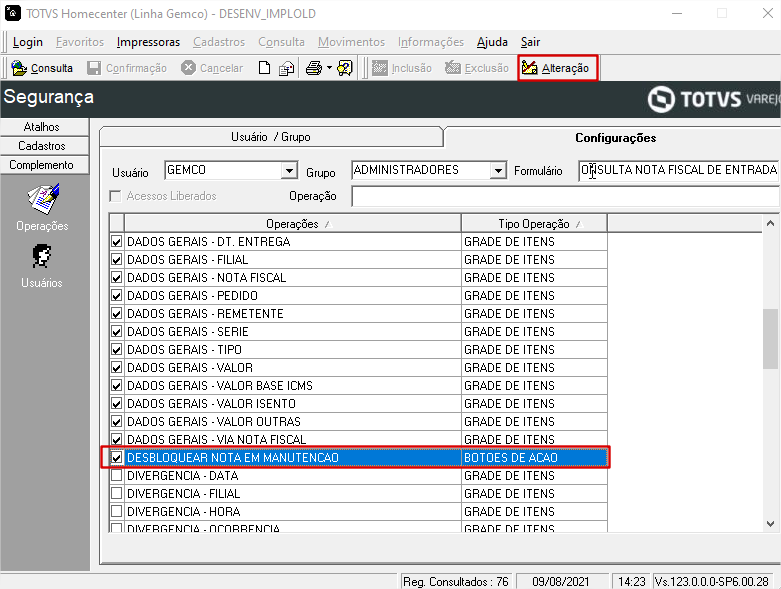Screen dimensions: 781x589
Task: Uncheck DADOS GERAIS - DT. ENTREGA
Action: pyautogui.click(x=117, y=242)
